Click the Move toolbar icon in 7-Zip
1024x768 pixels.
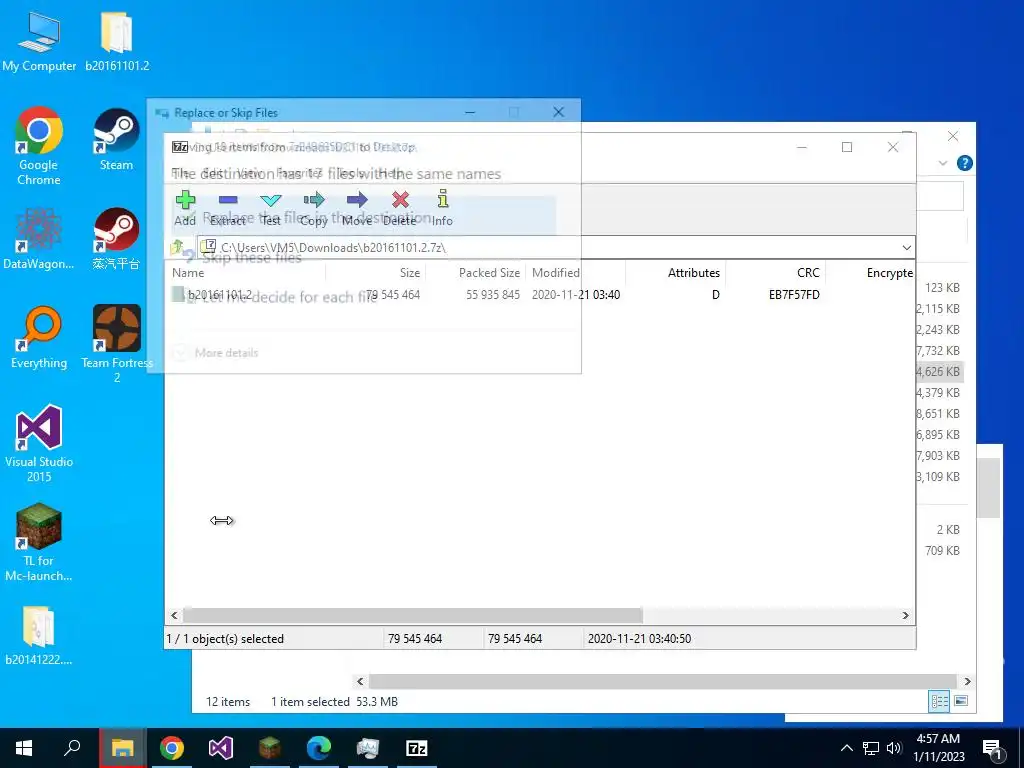[x=357, y=208]
